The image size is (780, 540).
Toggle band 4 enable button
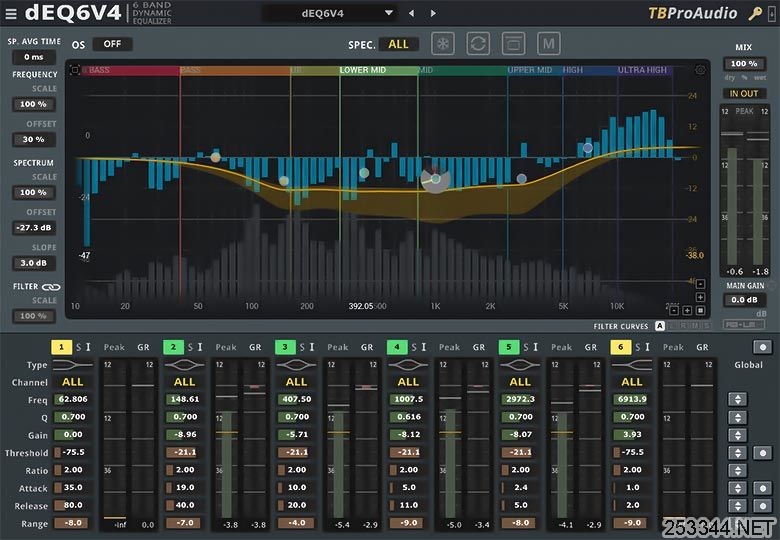[397, 347]
